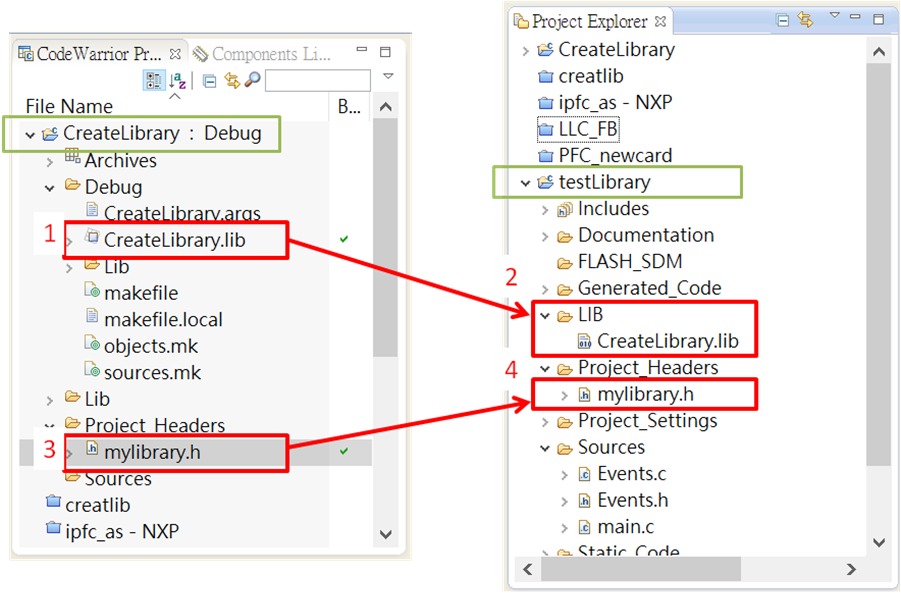Toggle hierarchical tree view in CodeWarrior panel
This screenshot has width=901, height=593.
pyautogui.click(x=154, y=81)
